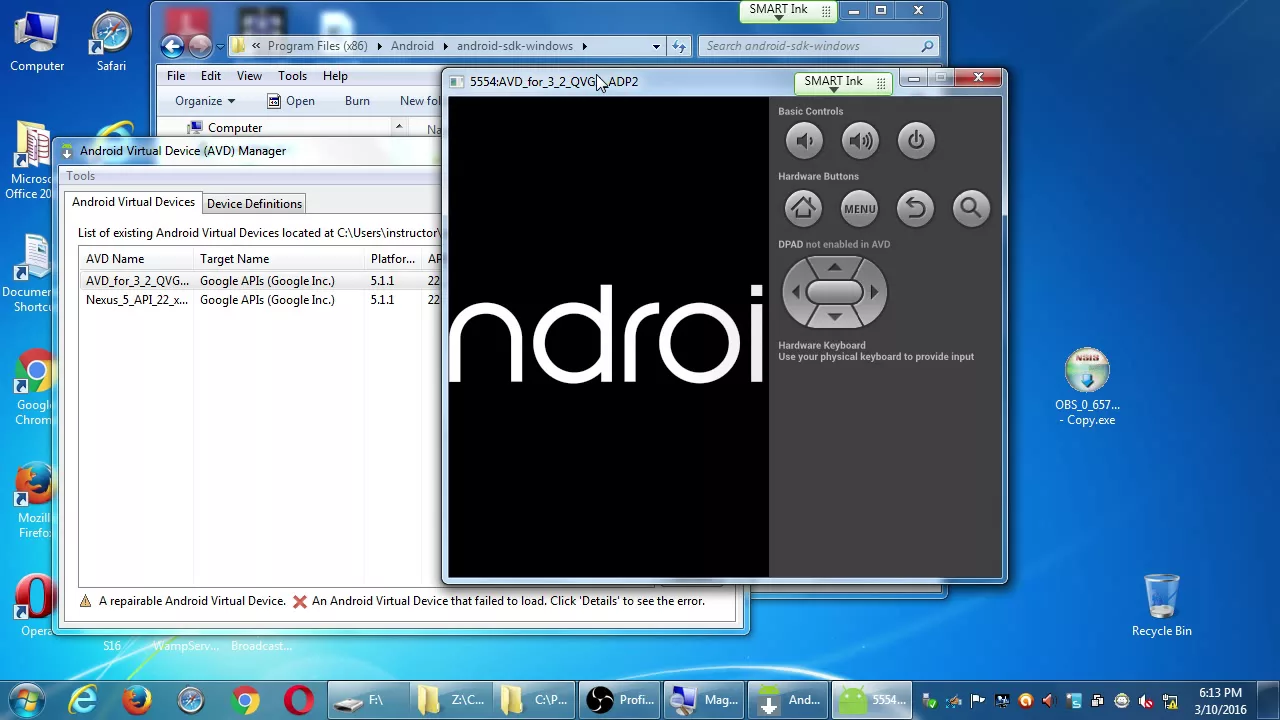Refresh the Explorer folder view

pyautogui.click(x=679, y=46)
